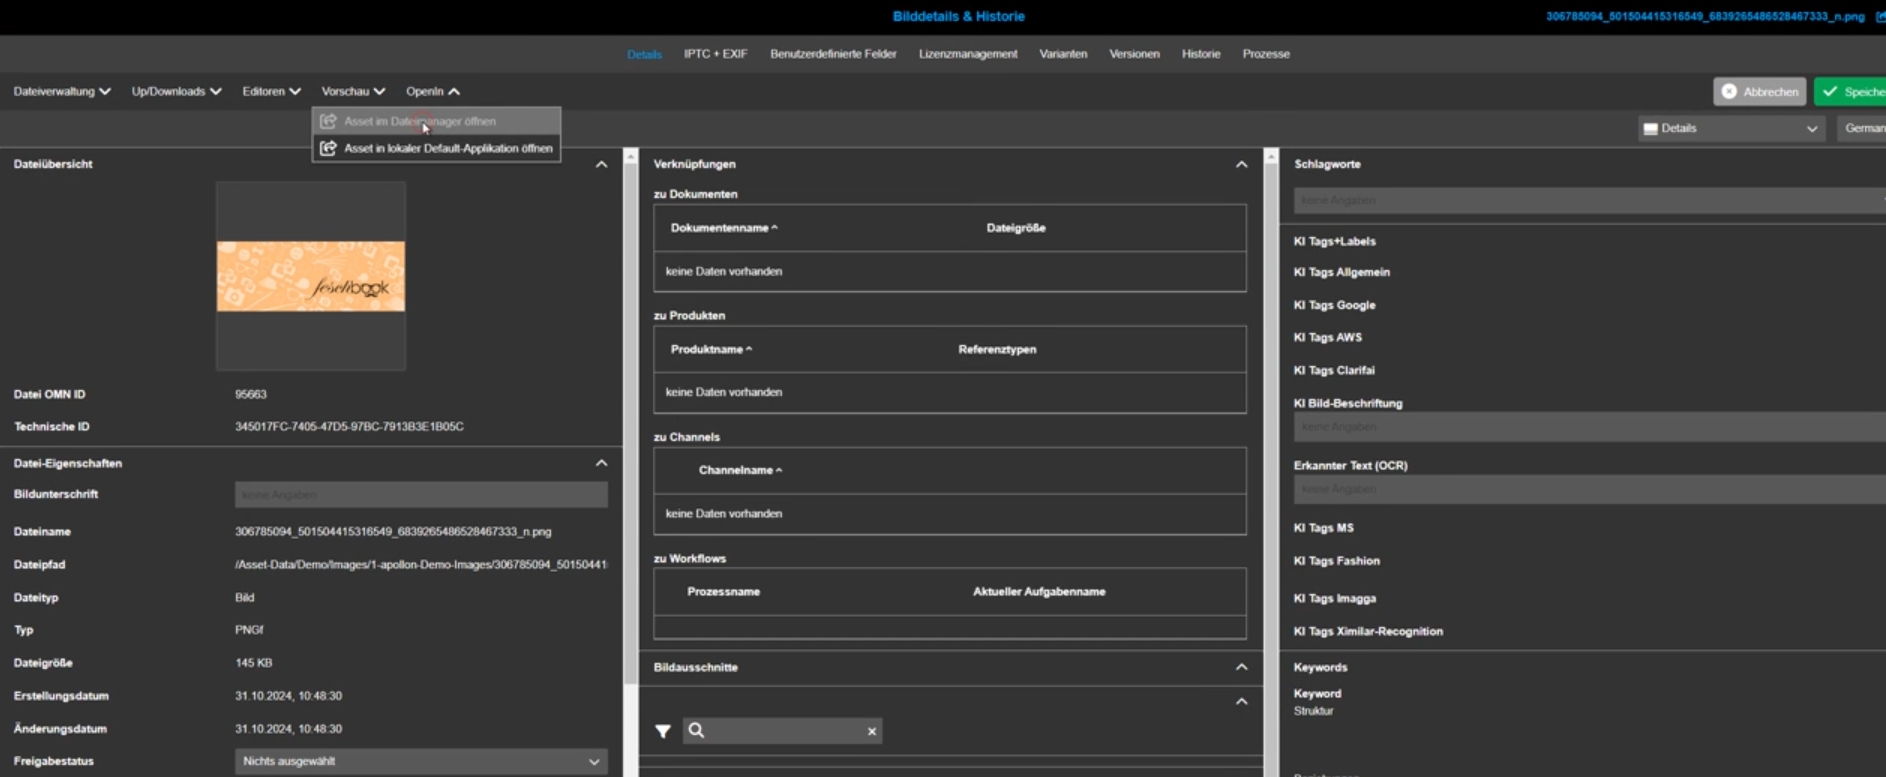Clear the search field with the X icon
Viewport: 1886px width, 777px height.
click(872, 731)
